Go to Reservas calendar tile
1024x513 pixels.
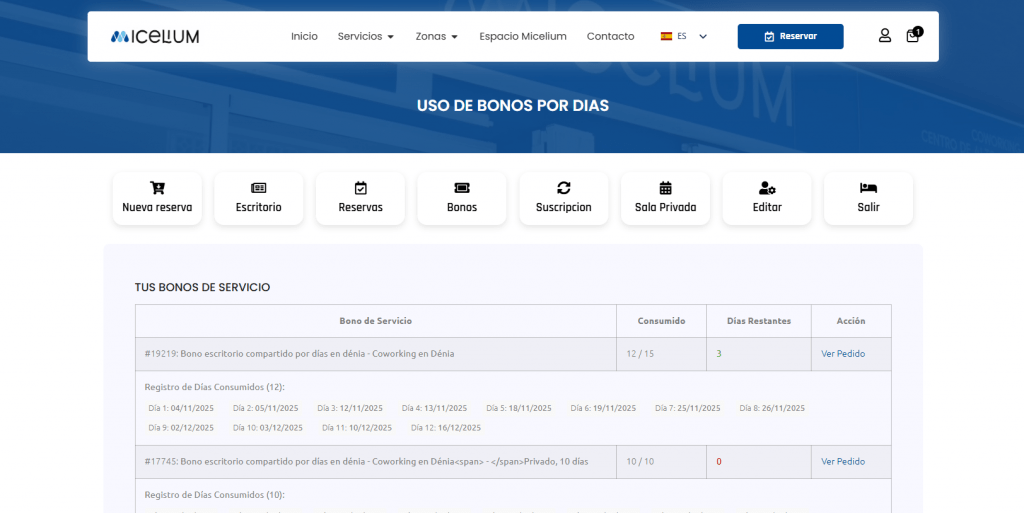click(x=360, y=198)
